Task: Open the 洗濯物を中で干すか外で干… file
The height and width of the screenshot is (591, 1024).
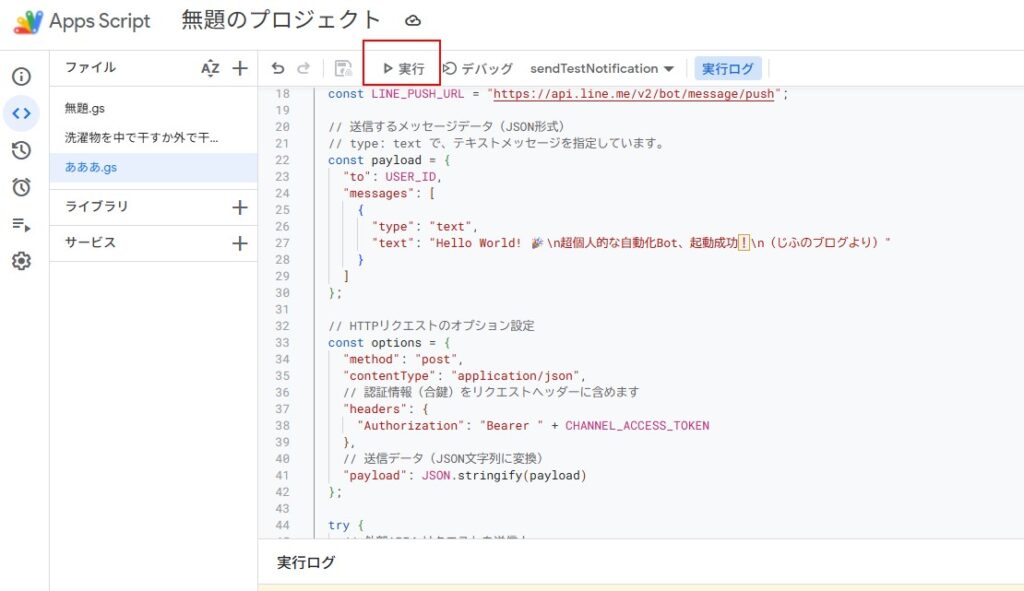Action: 141,137
